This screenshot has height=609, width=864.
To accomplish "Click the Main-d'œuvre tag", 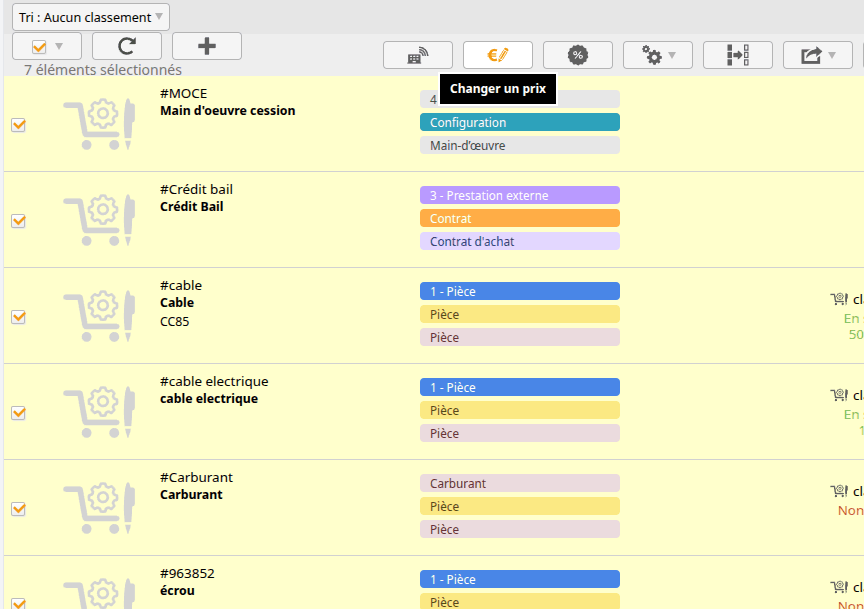I will (x=520, y=145).
